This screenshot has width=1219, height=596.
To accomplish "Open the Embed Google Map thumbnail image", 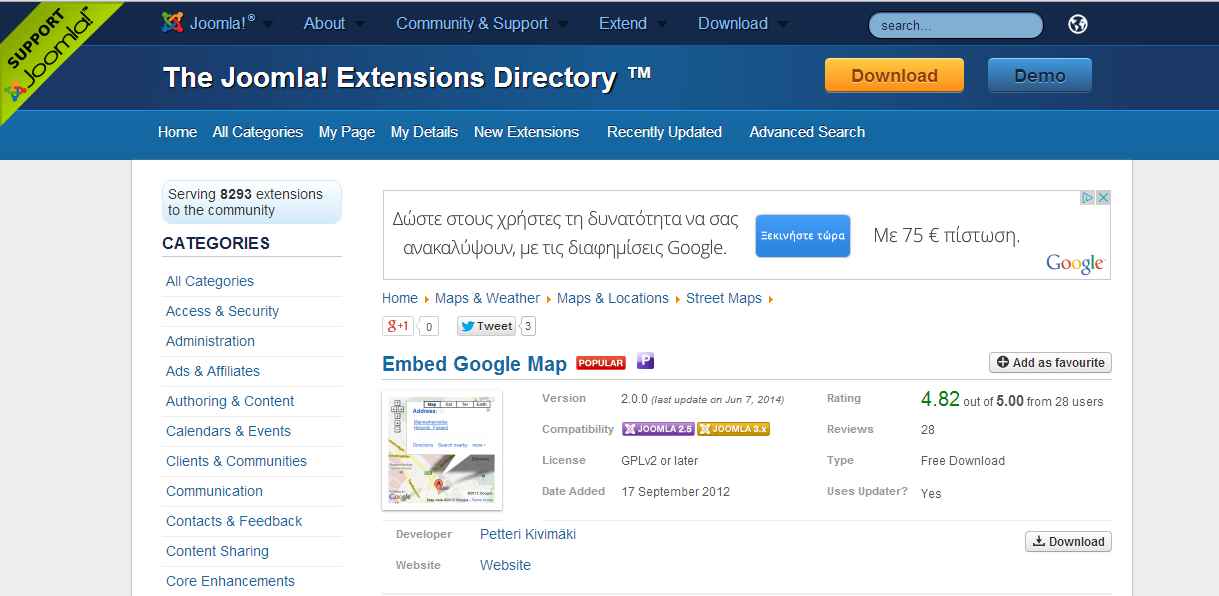I will pyautogui.click(x=442, y=451).
